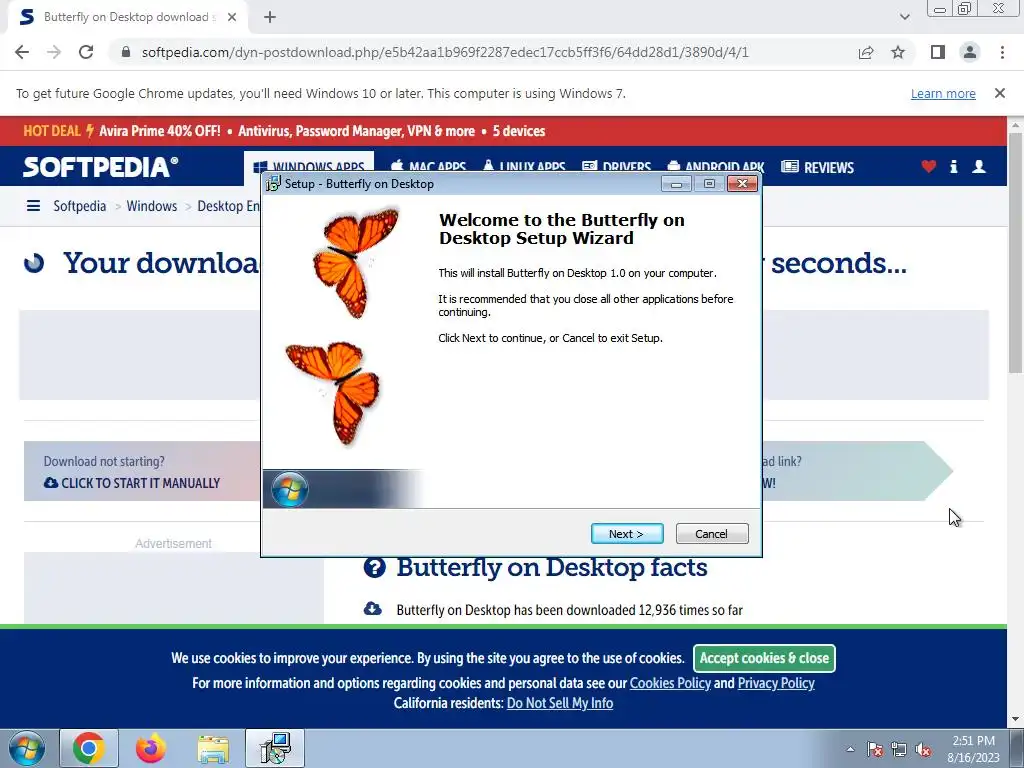This screenshot has width=1024, height=768.
Task: Go to the Softpedia breadcrumb link
Action: [80, 206]
